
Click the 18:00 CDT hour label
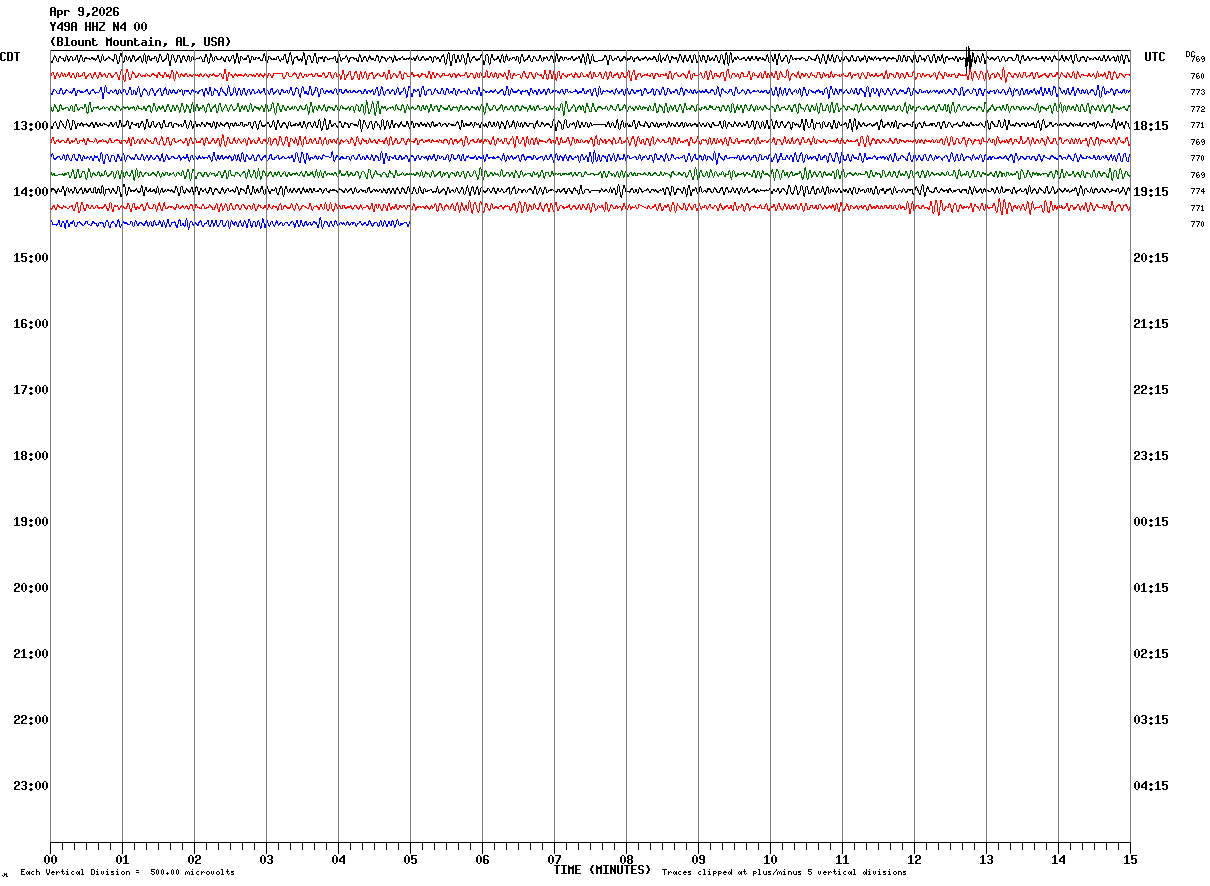[31, 456]
